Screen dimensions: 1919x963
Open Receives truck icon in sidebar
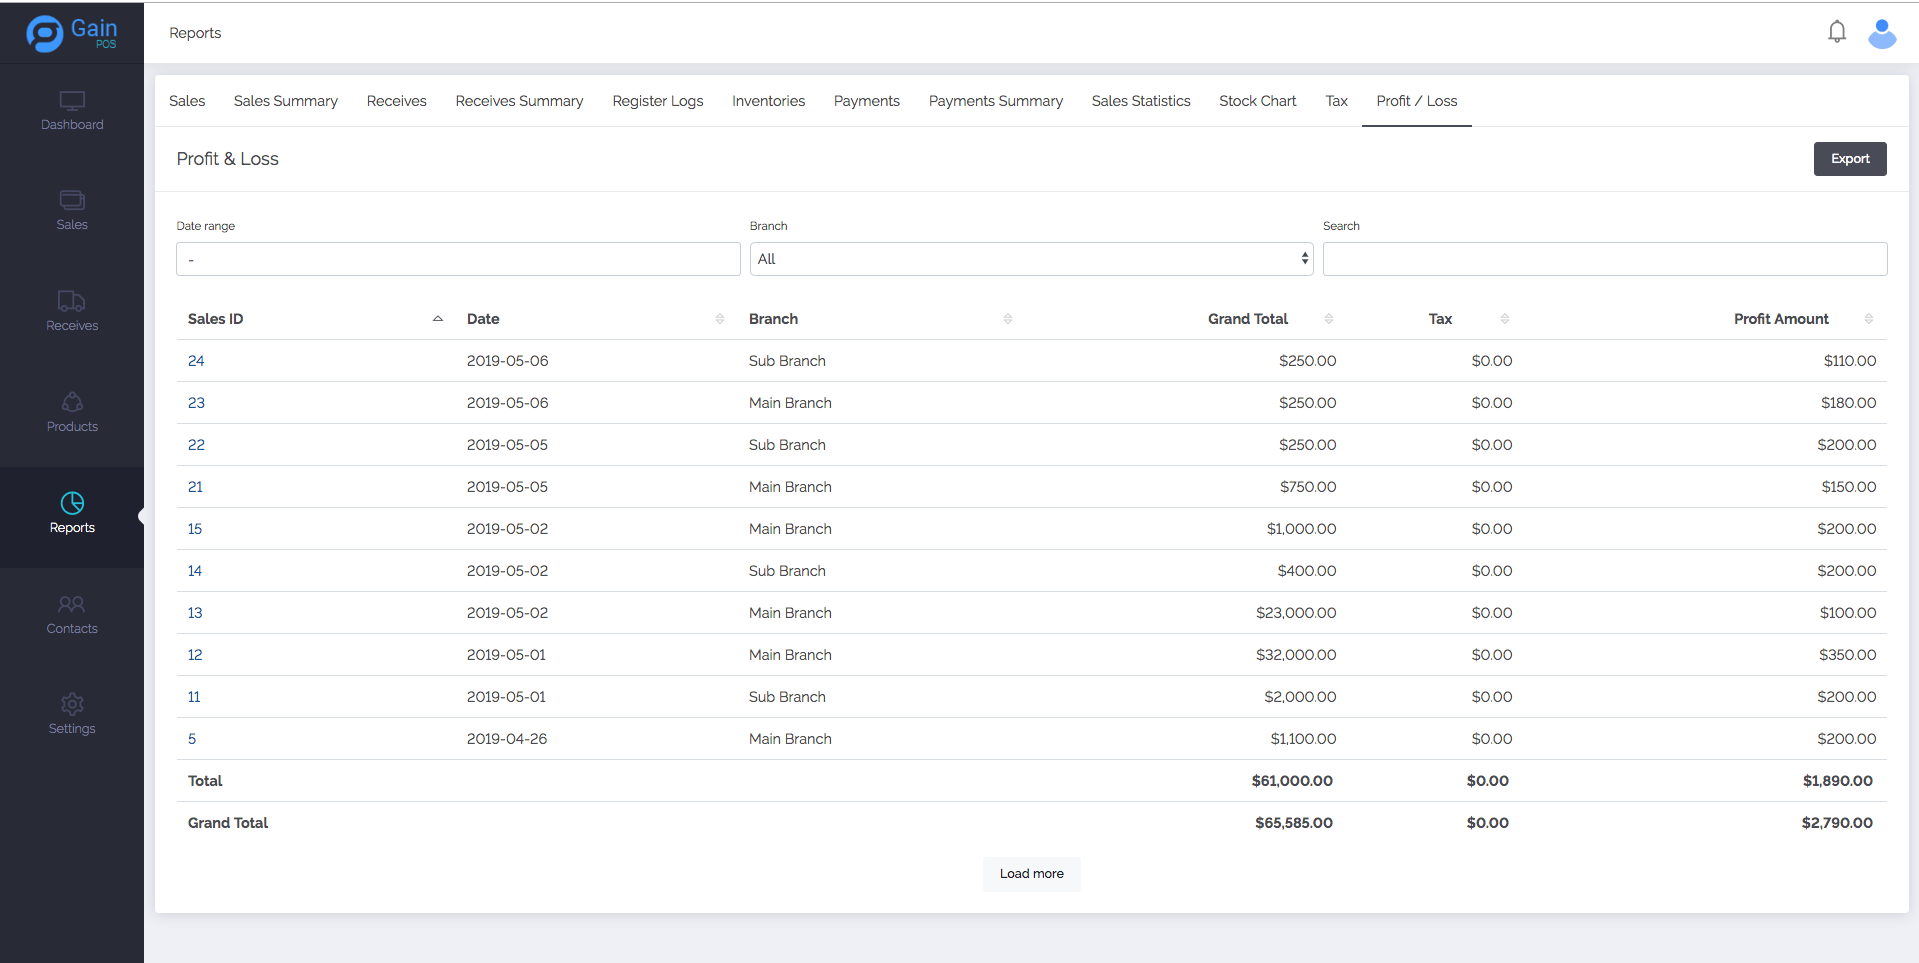coord(72,302)
